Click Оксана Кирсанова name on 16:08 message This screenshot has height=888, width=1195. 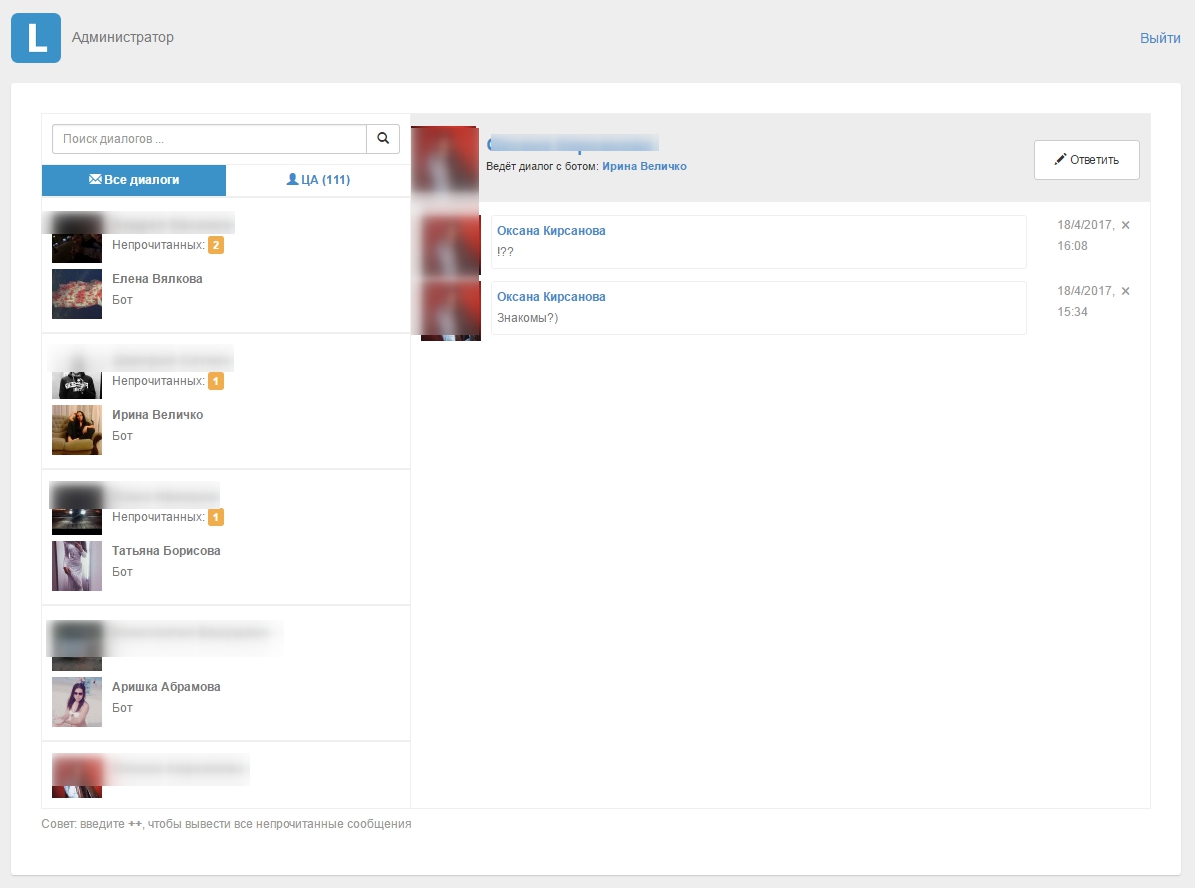point(551,231)
